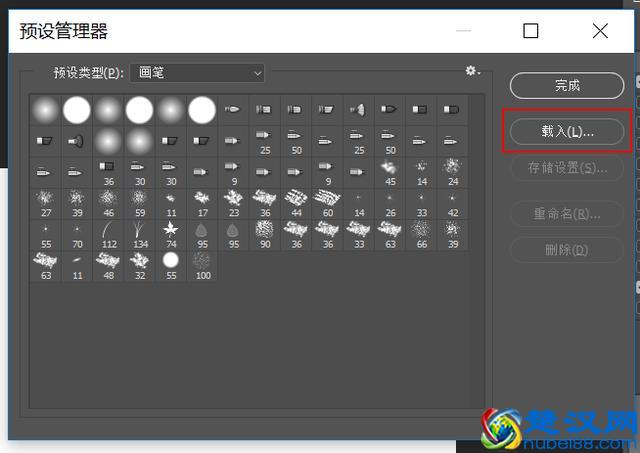Viewport: 640px width, 453px height.
Task: Click the 载入 (Load) button
Action: tap(567, 131)
